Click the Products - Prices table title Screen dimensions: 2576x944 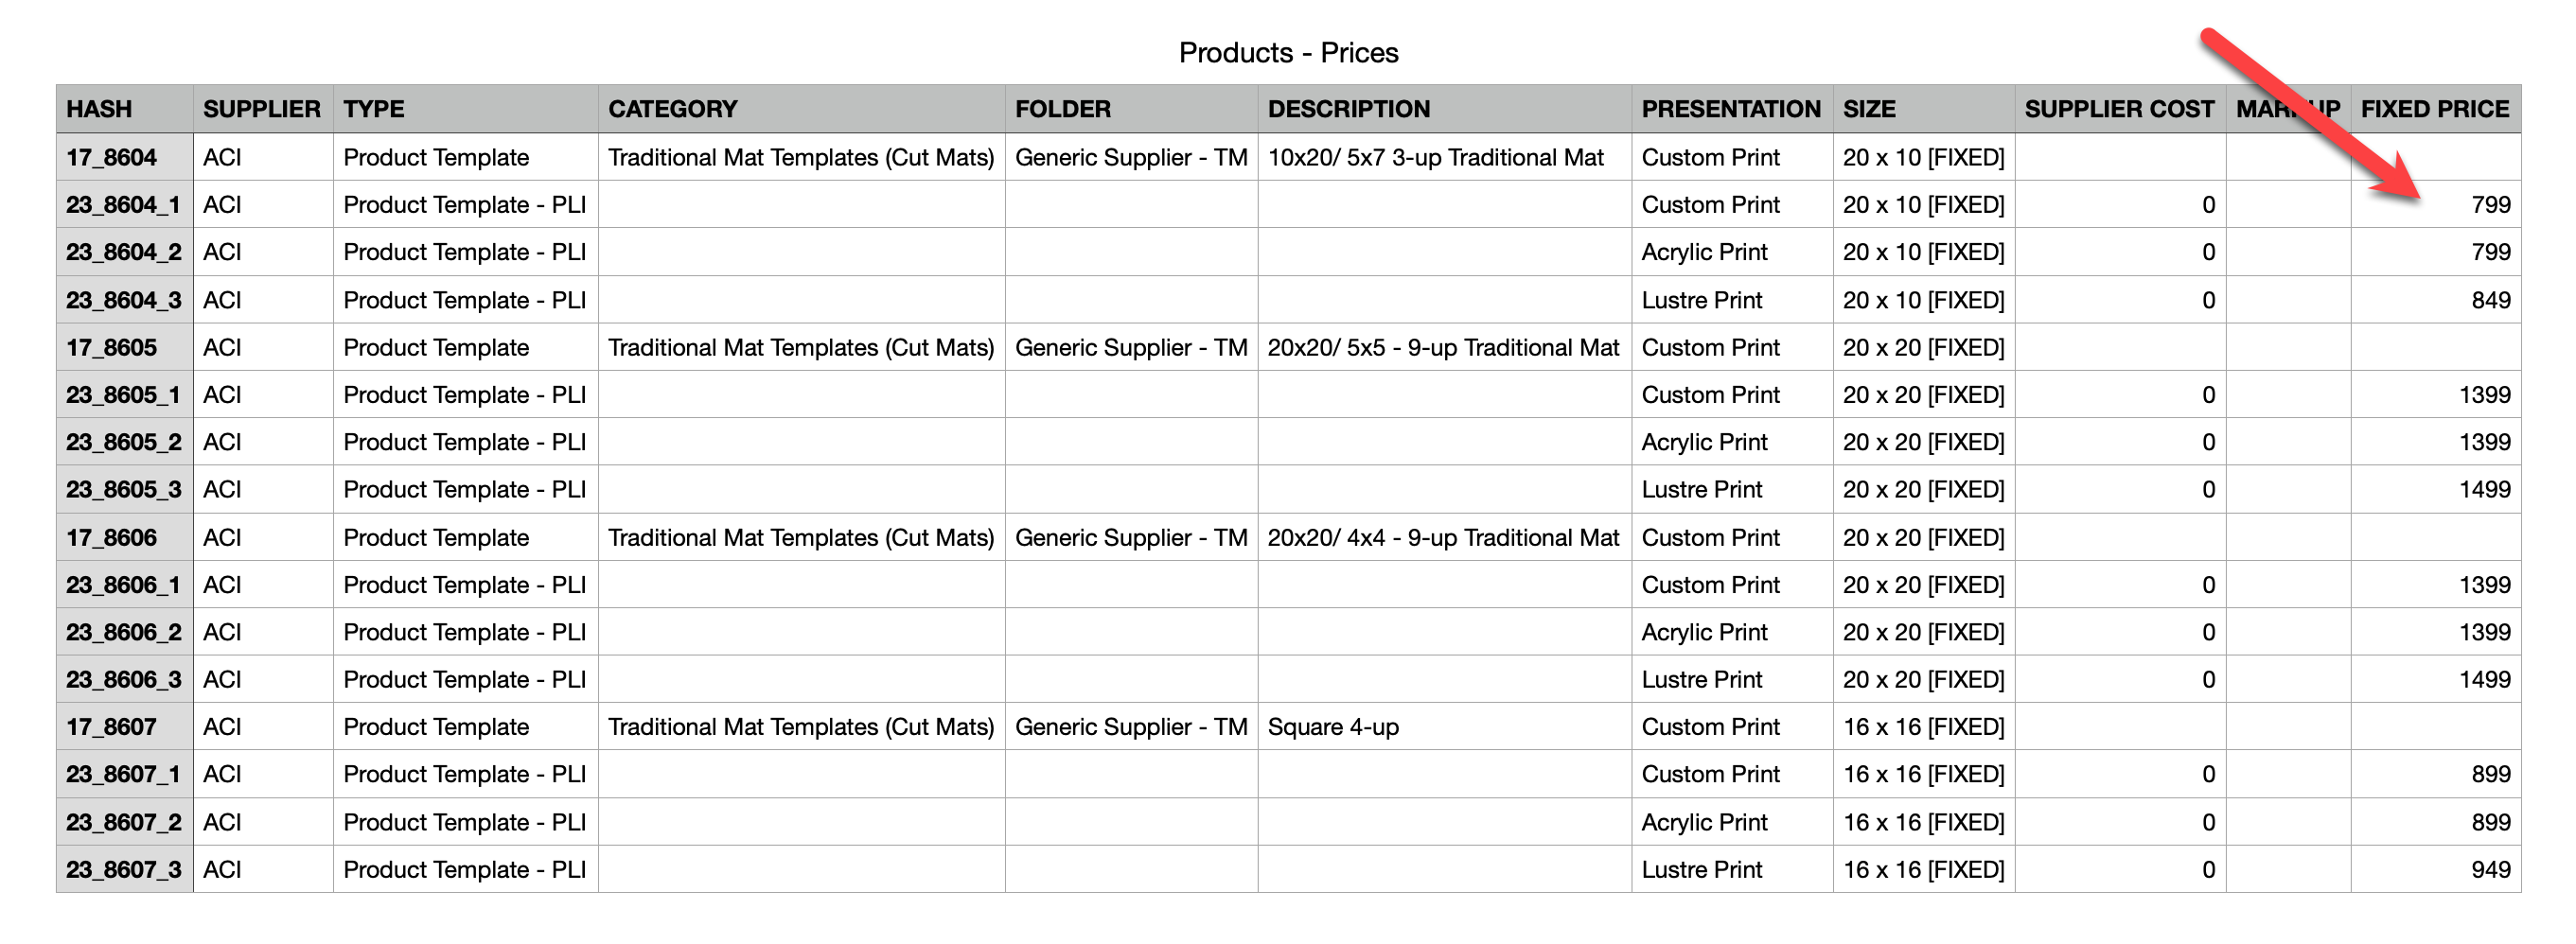coord(1288,52)
